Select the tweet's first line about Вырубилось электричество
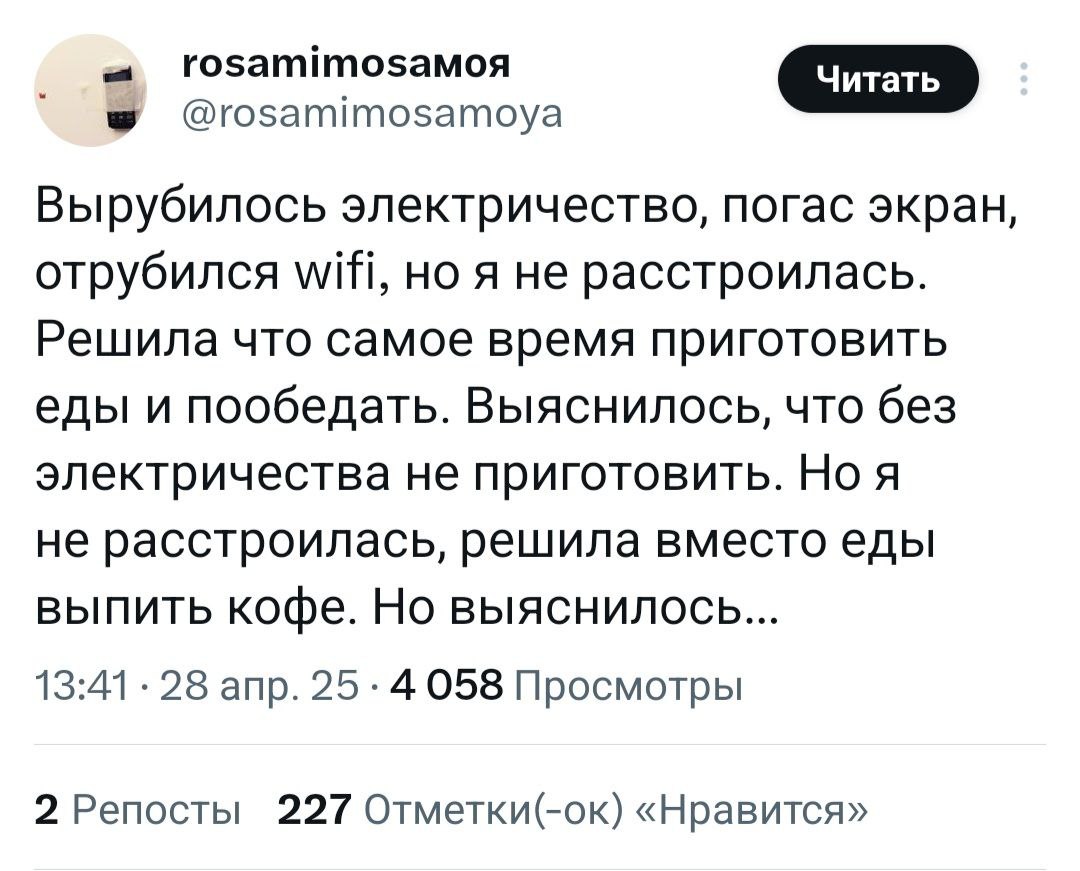Screen dimensions: 1080x871 pos(525,206)
